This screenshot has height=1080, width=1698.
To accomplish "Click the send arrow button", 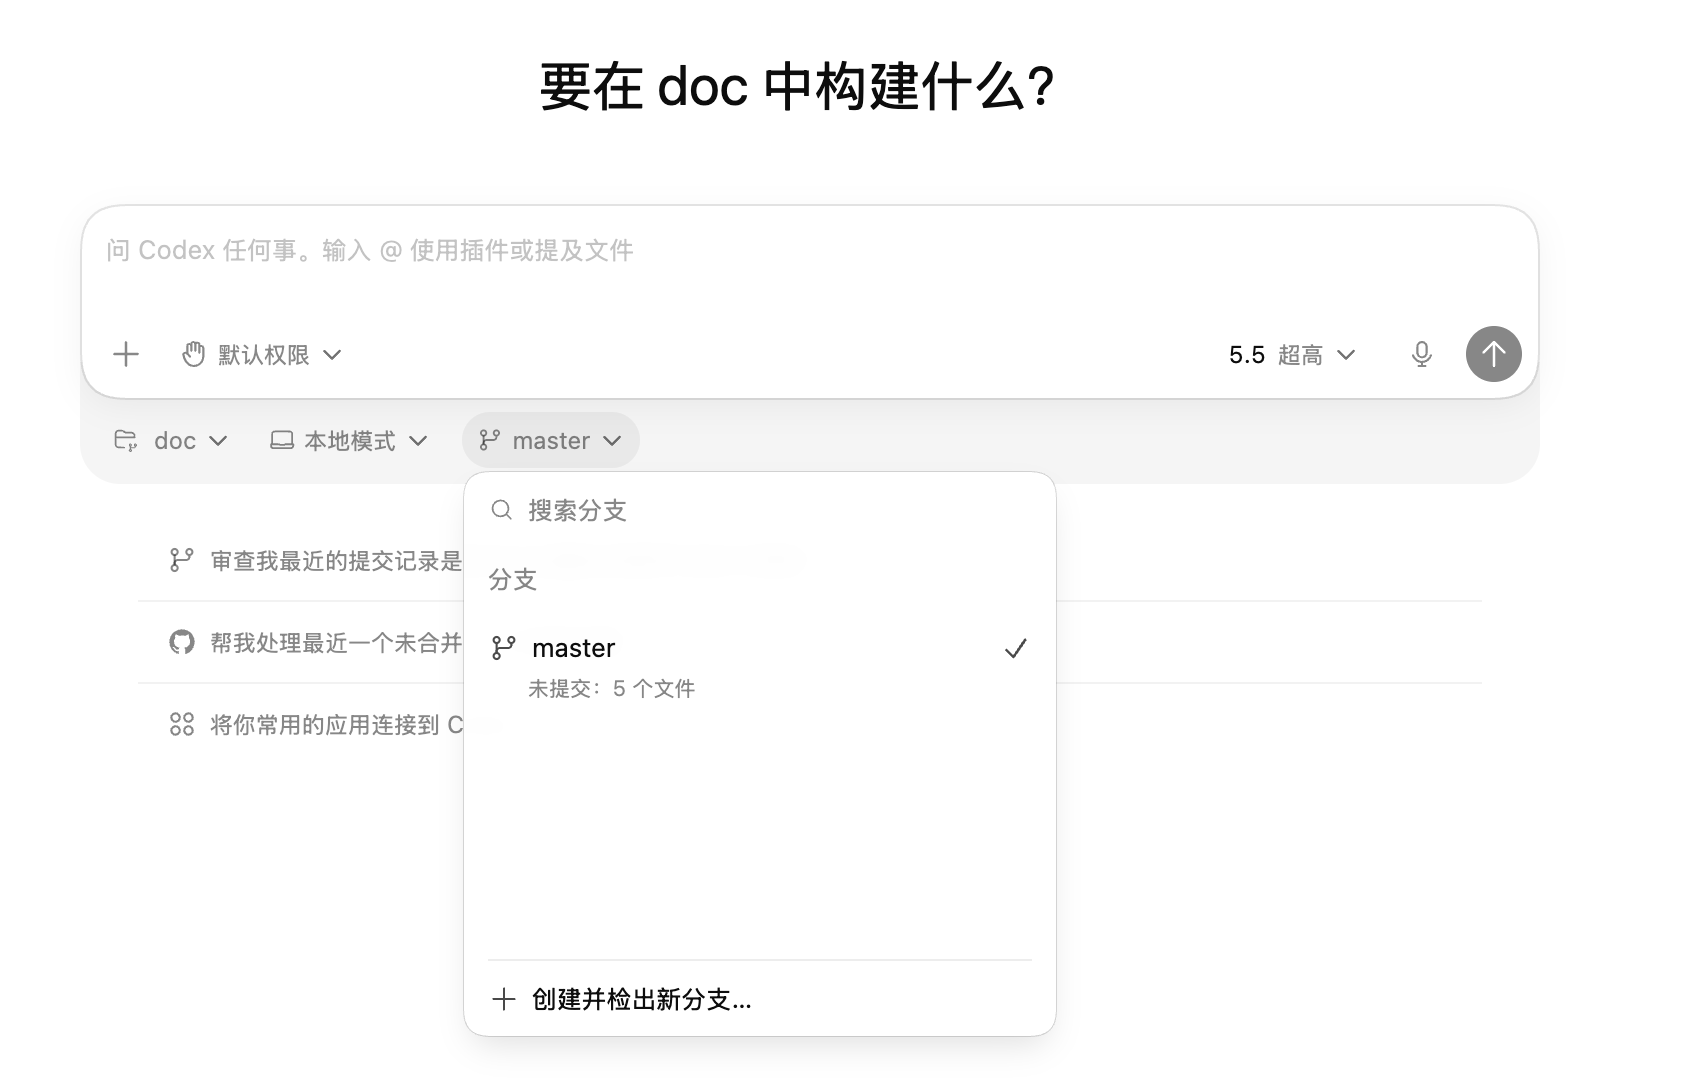I will (1493, 354).
